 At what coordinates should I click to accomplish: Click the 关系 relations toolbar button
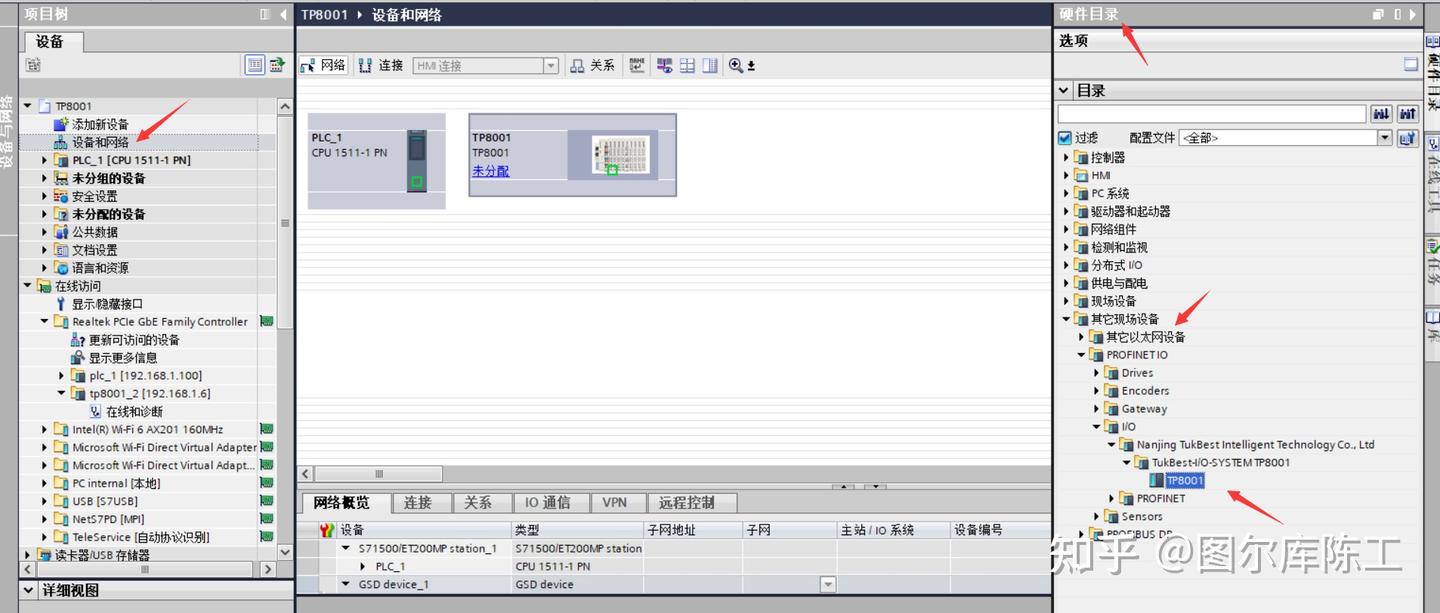coord(592,65)
